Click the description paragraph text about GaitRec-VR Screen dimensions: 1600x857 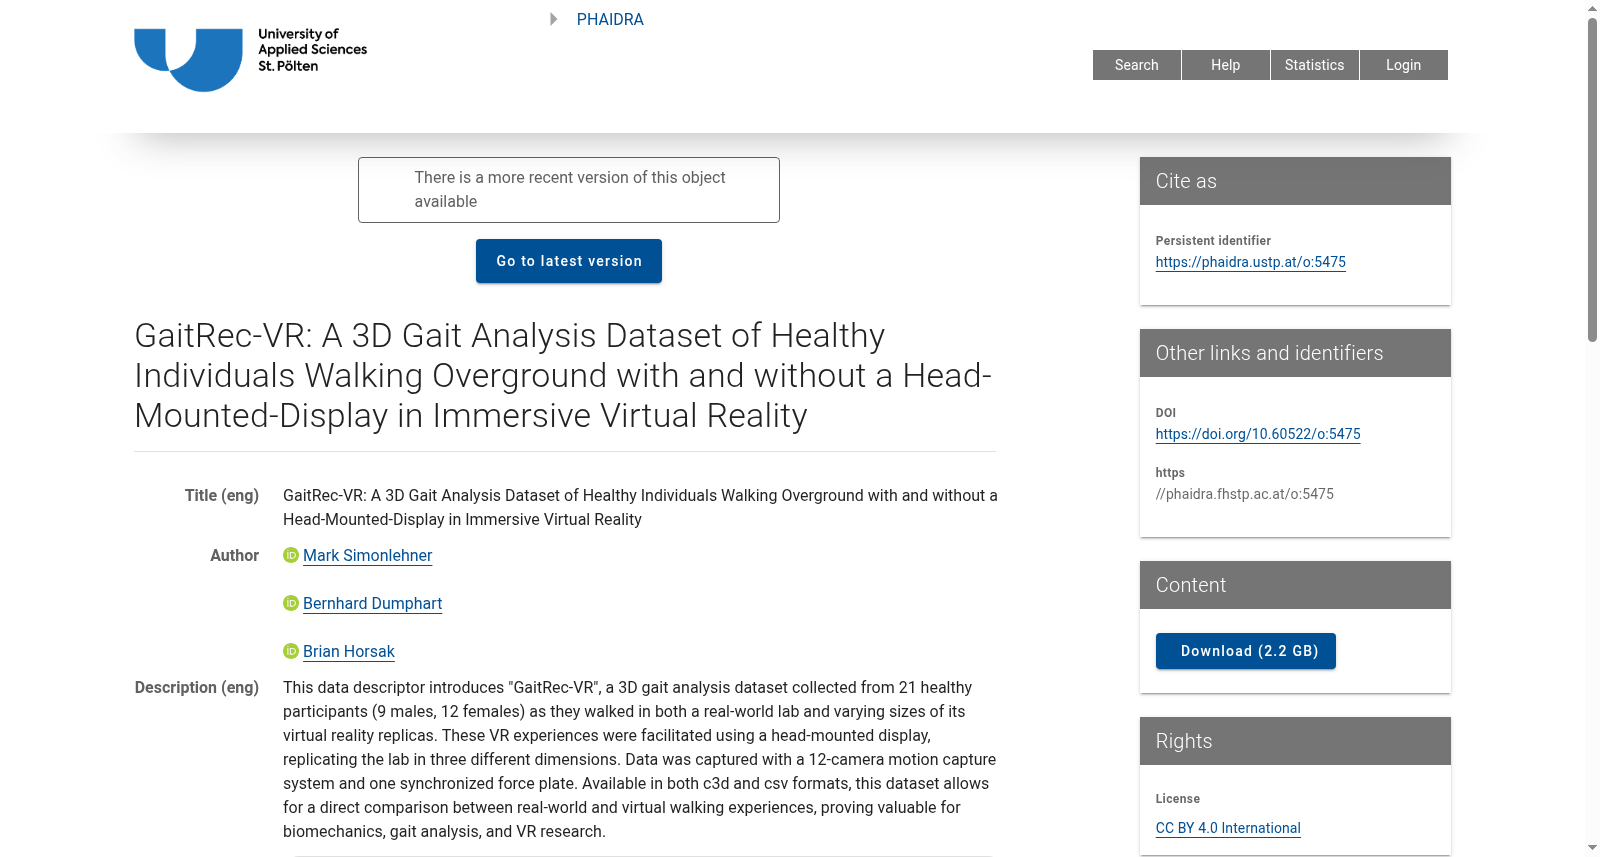click(x=640, y=759)
